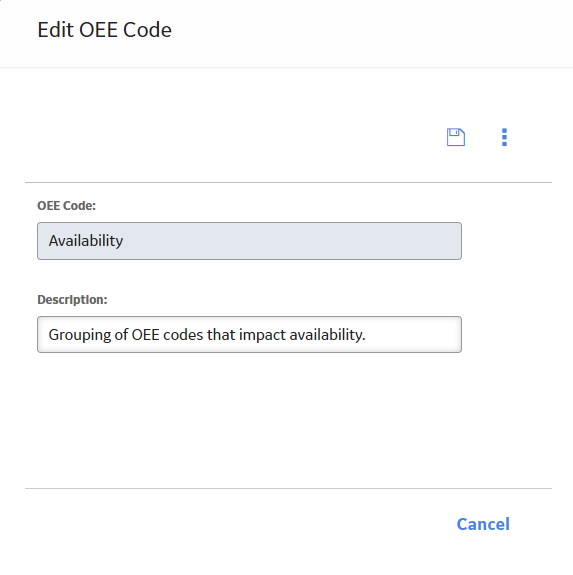This screenshot has width=573, height=575.
Task: Click the 'OEE Code:' field label
Action: click(x=66, y=206)
